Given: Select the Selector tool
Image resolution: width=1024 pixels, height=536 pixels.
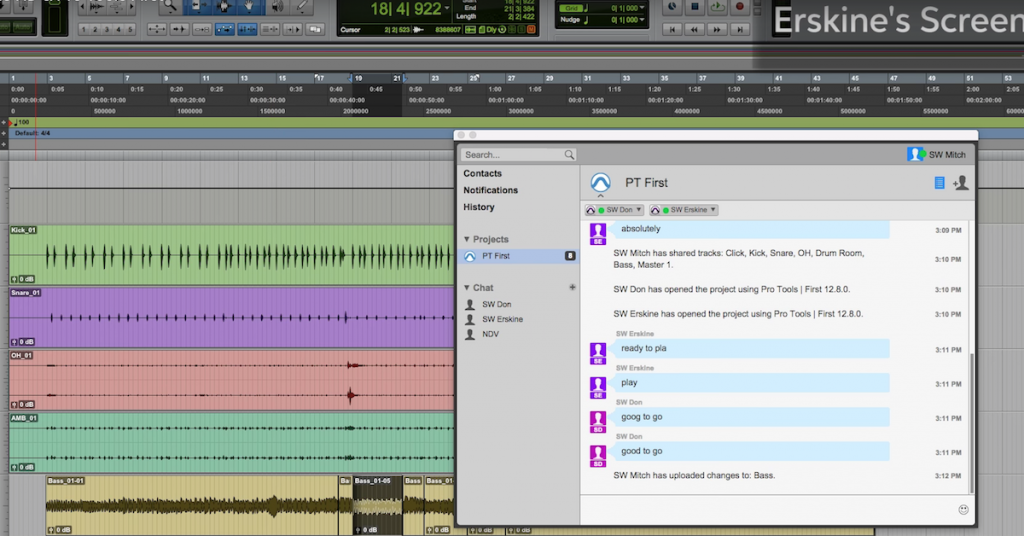Looking at the screenshot, I should click(224, 7).
